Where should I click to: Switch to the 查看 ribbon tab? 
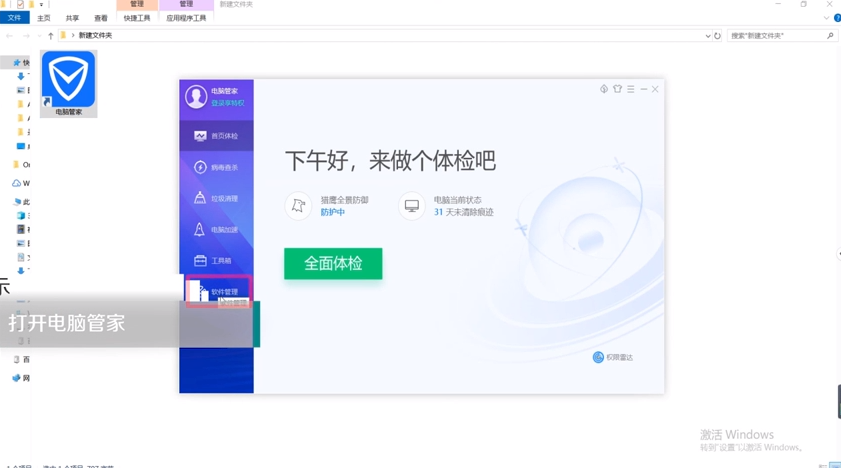tap(101, 18)
